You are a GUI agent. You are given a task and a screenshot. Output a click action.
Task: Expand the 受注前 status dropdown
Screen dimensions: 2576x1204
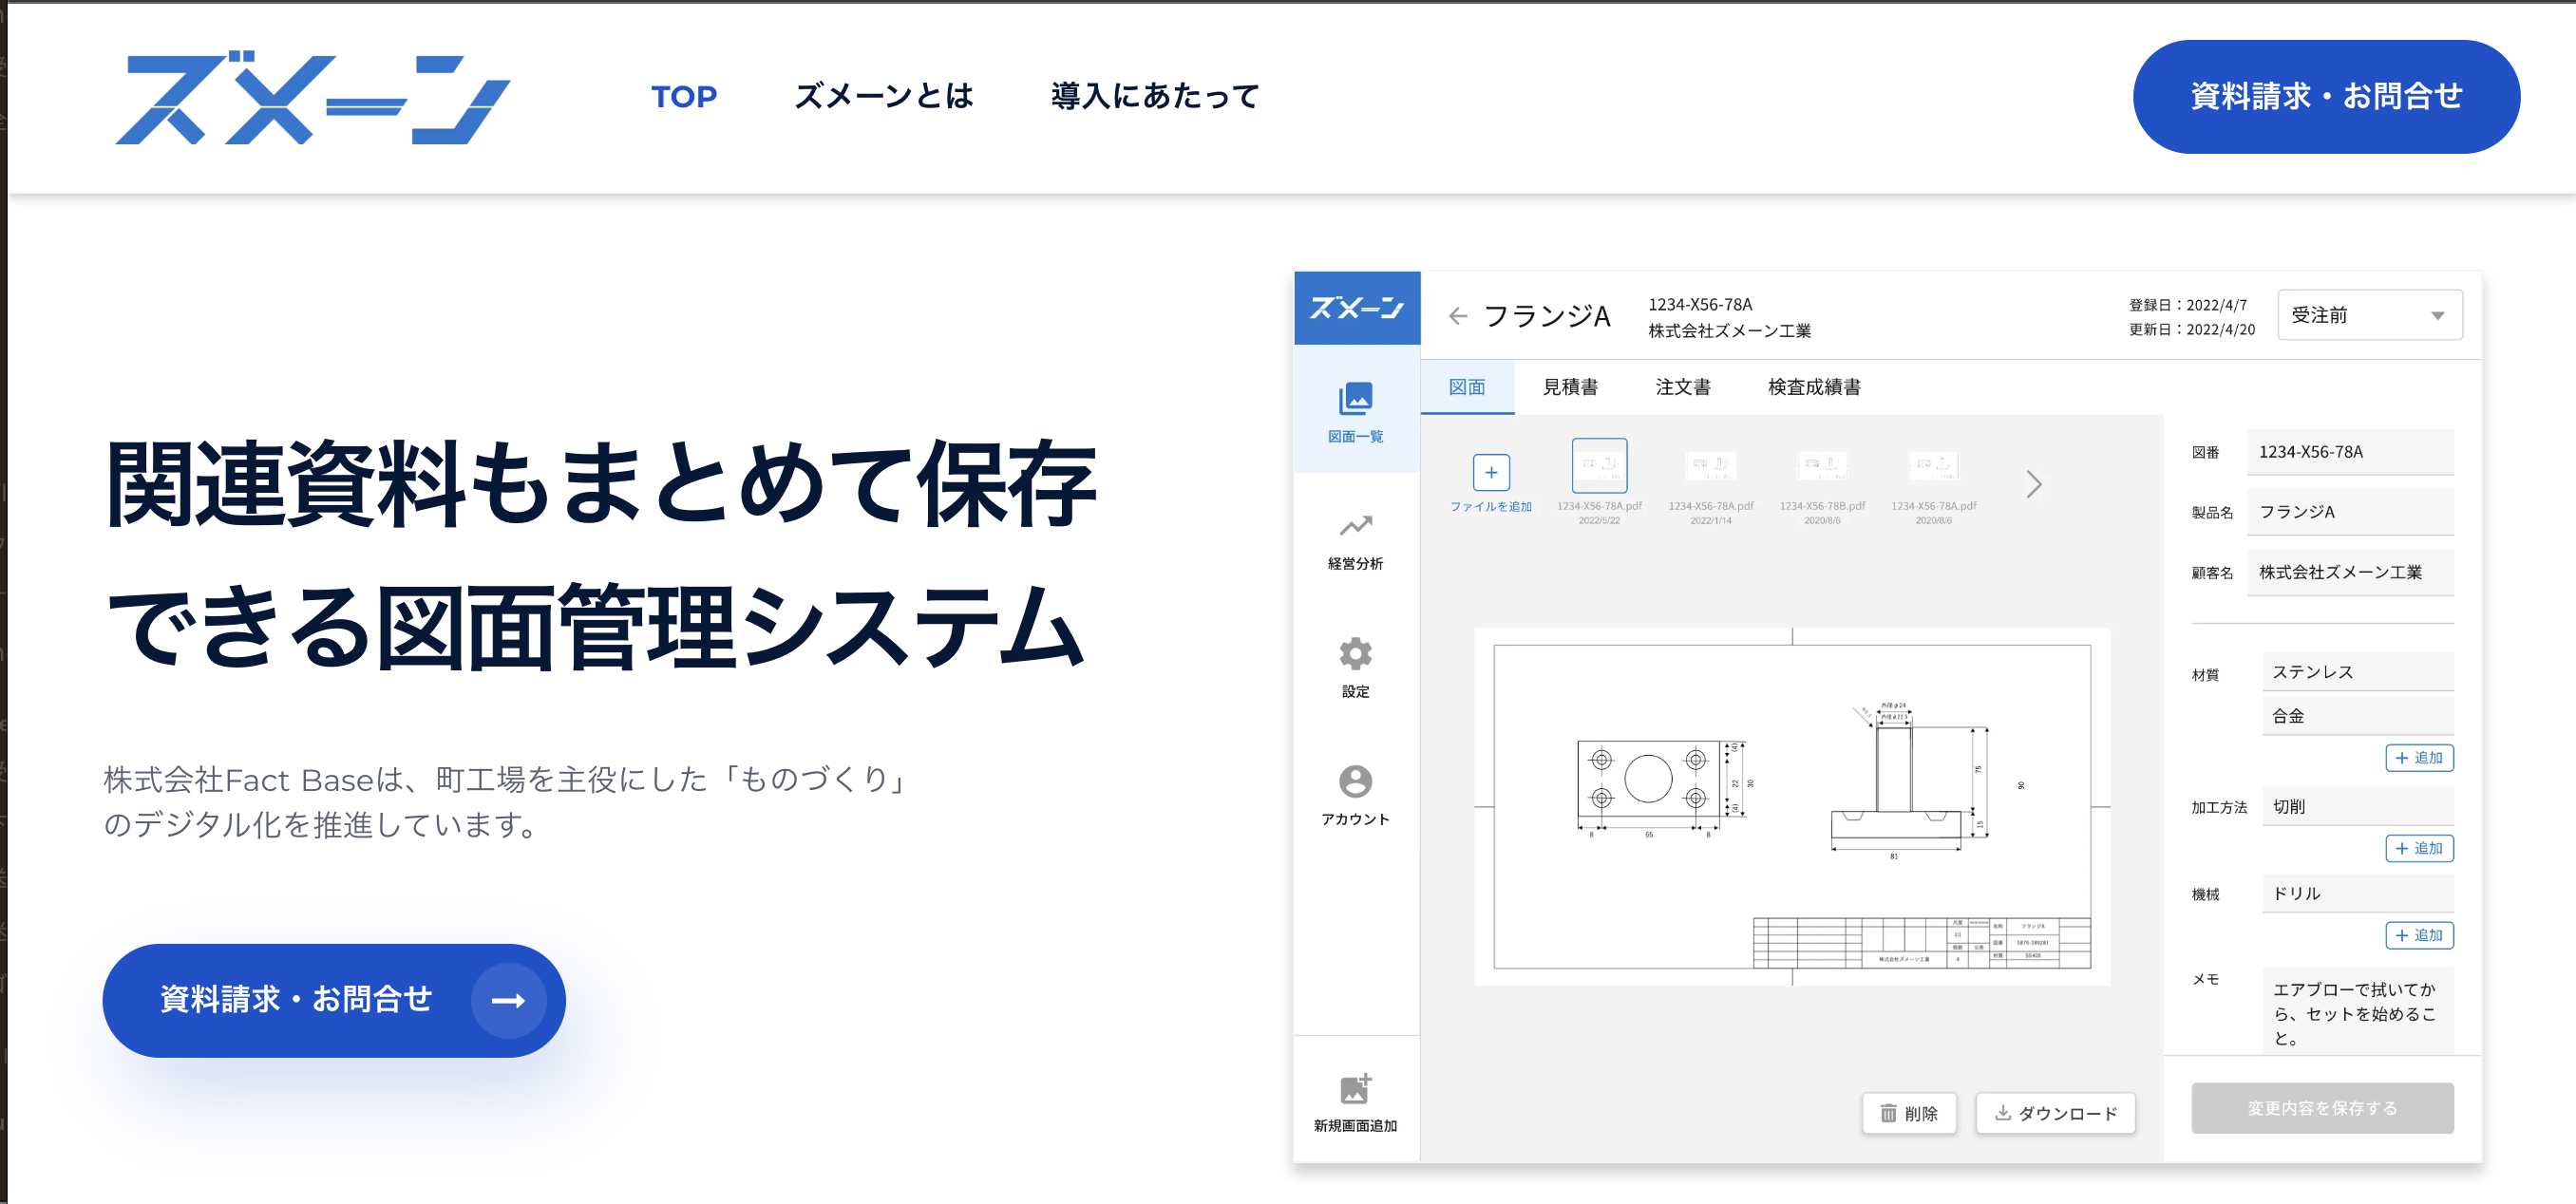click(2369, 315)
